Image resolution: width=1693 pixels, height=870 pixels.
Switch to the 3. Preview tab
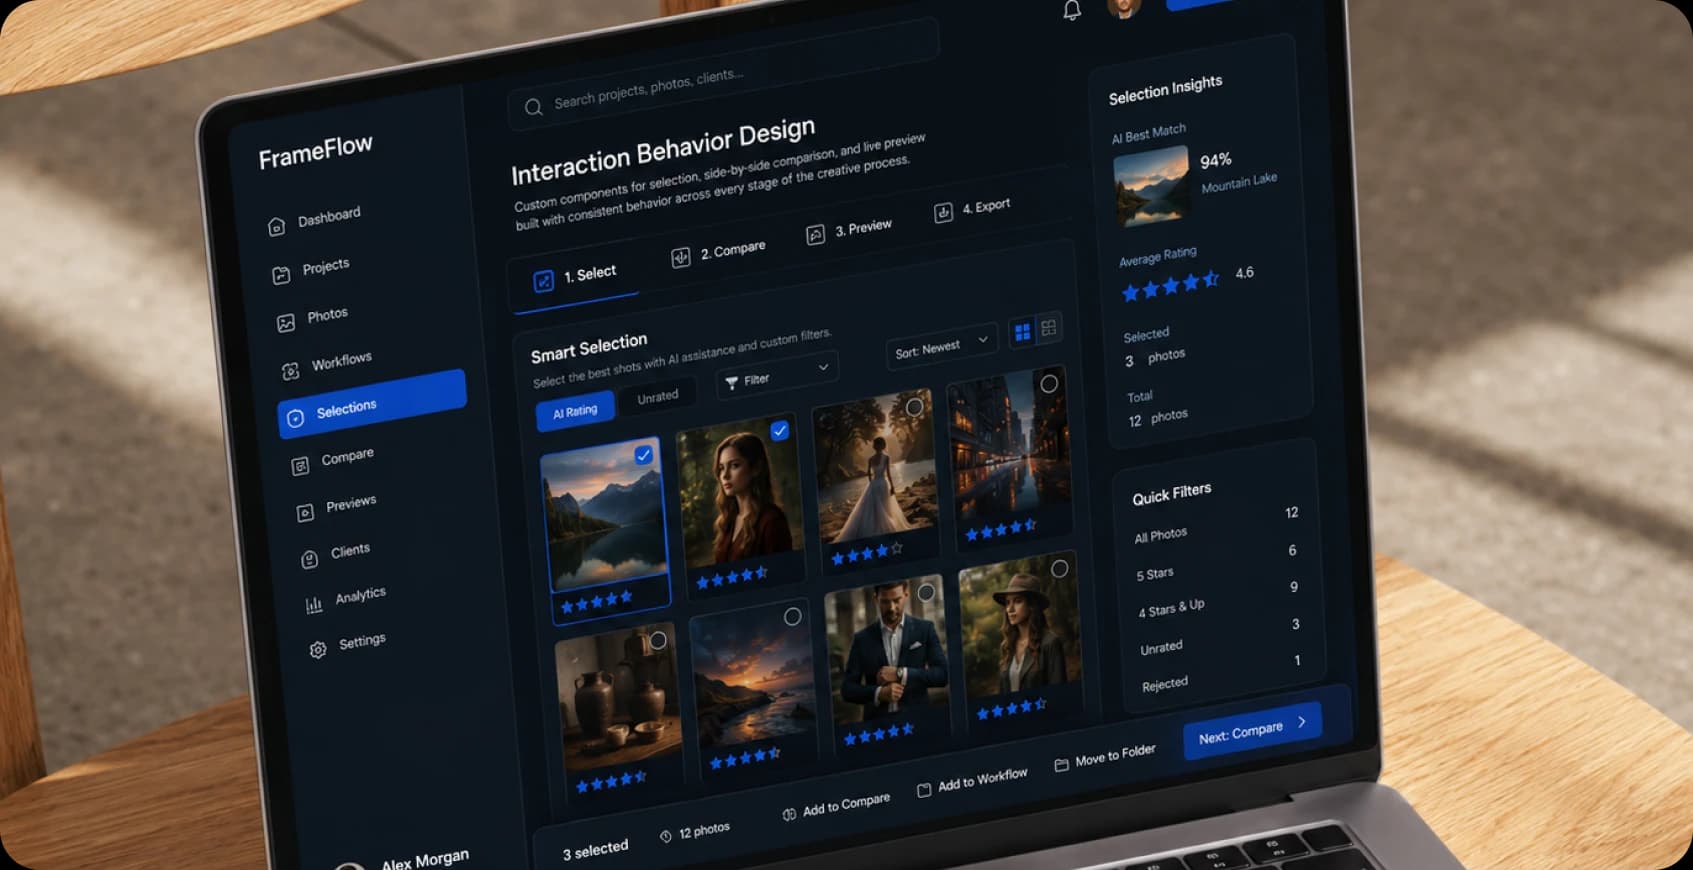pos(850,230)
